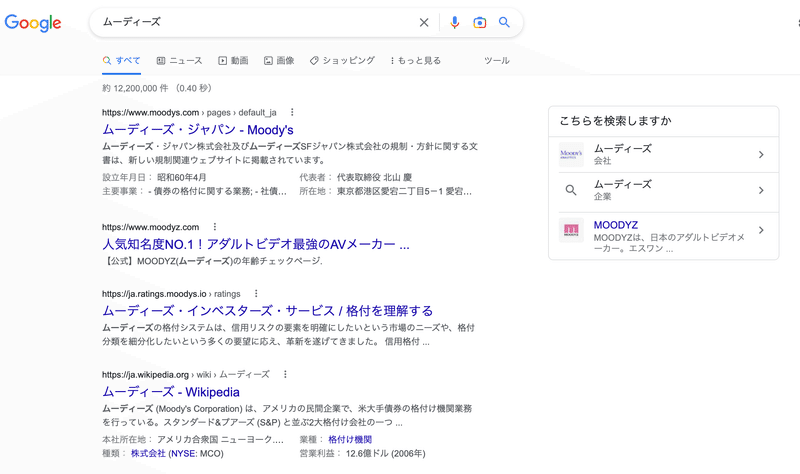This screenshot has width=800, height=474.
Task: Open the ツール options
Action: [x=496, y=60]
